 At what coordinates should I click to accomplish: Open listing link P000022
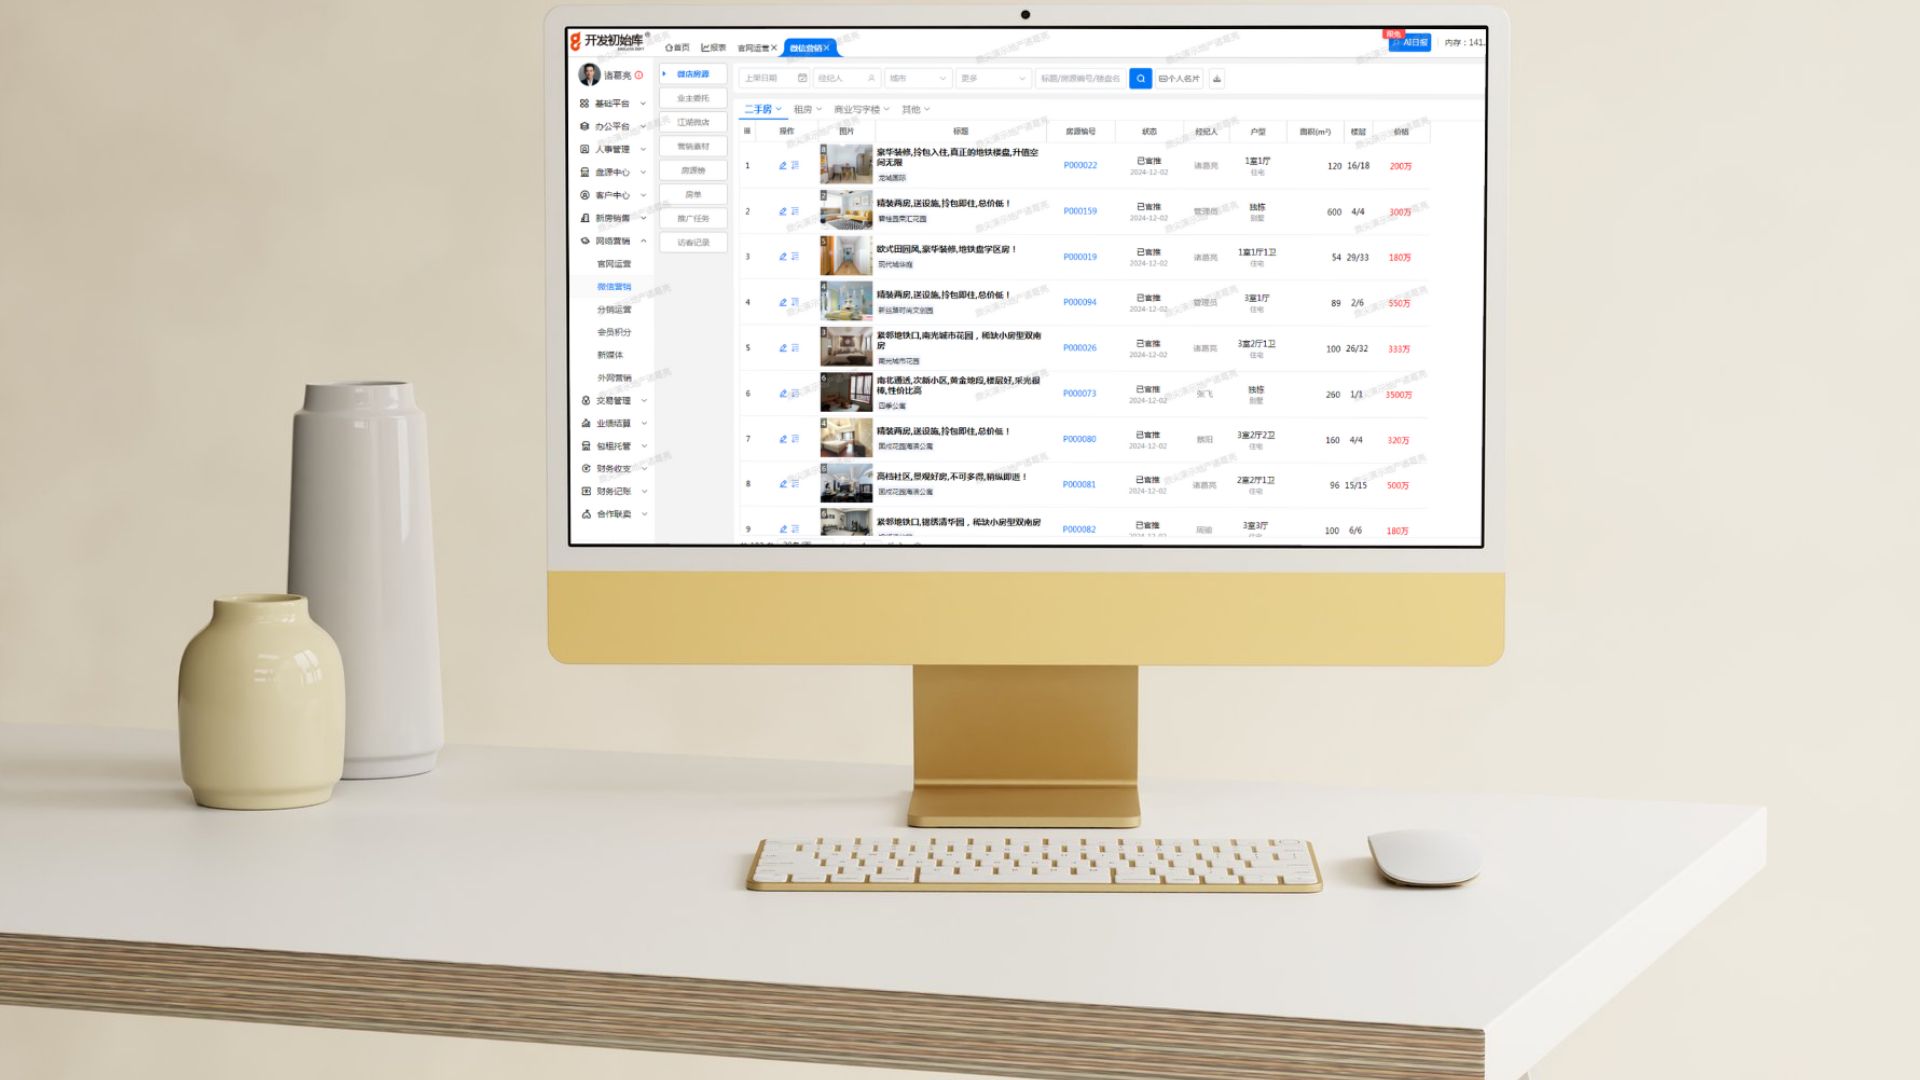coord(1080,166)
